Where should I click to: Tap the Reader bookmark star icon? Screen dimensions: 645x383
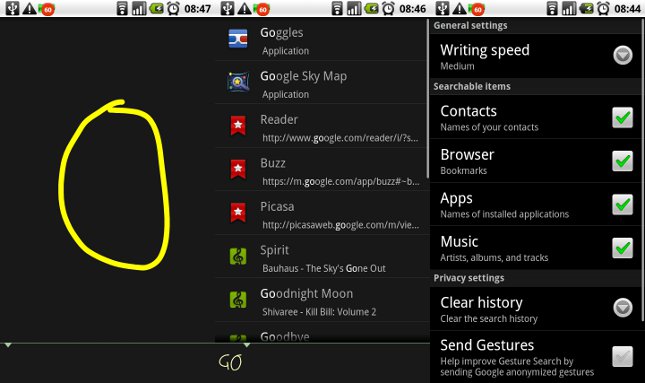click(238, 125)
